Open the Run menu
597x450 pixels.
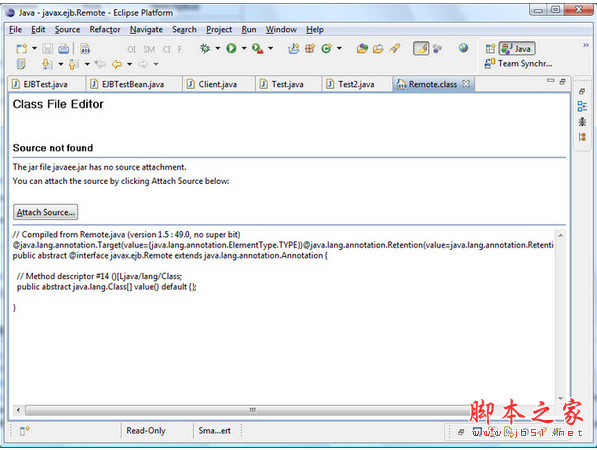tap(249, 29)
